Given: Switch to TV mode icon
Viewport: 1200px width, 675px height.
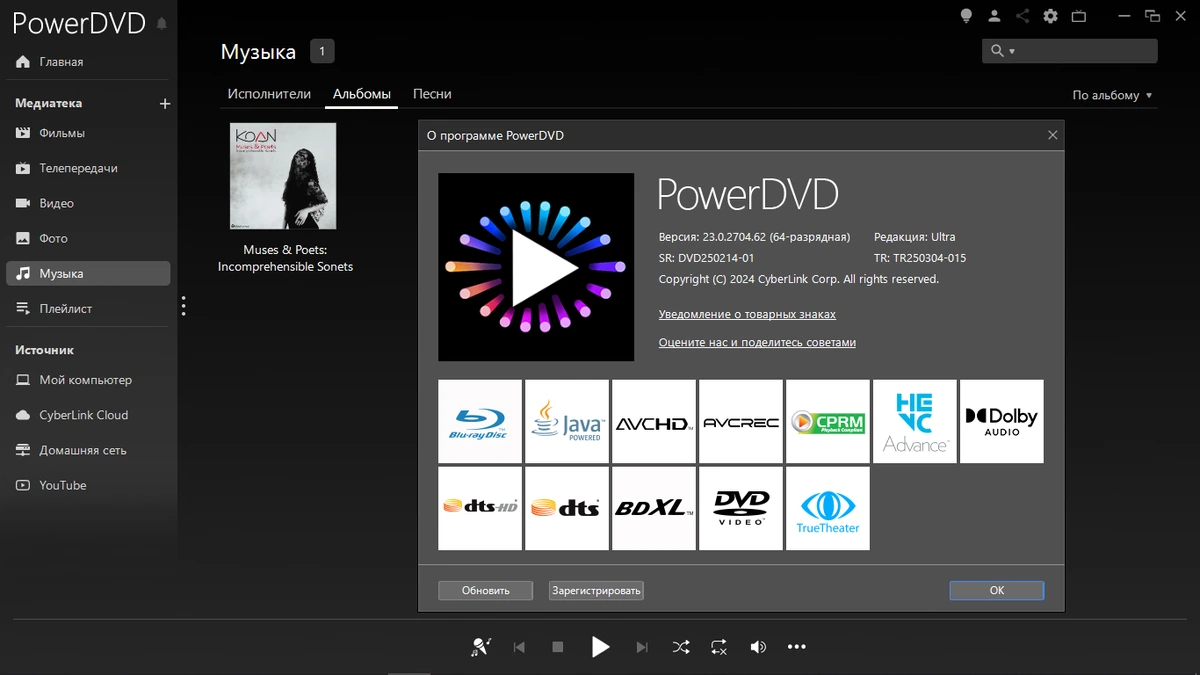Looking at the screenshot, I should pyautogui.click(x=1078, y=16).
